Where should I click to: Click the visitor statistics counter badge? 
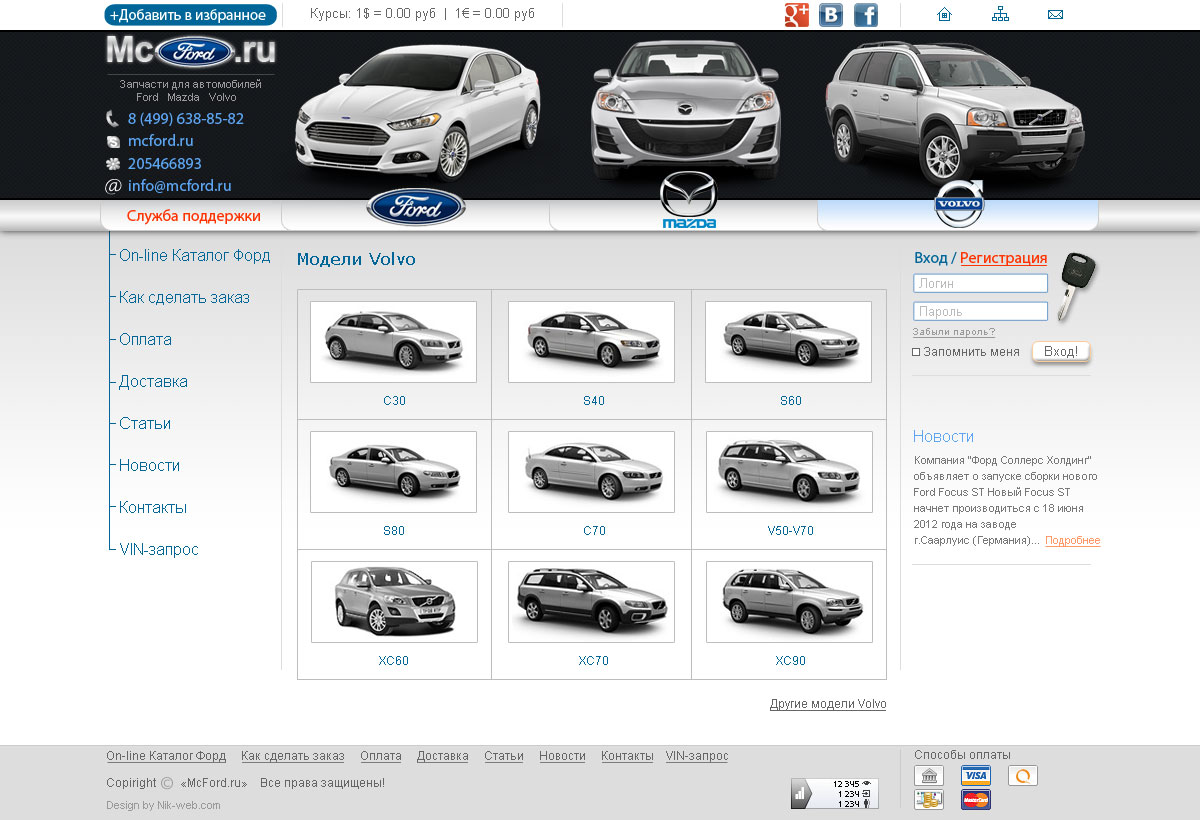click(x=834, y=793)
